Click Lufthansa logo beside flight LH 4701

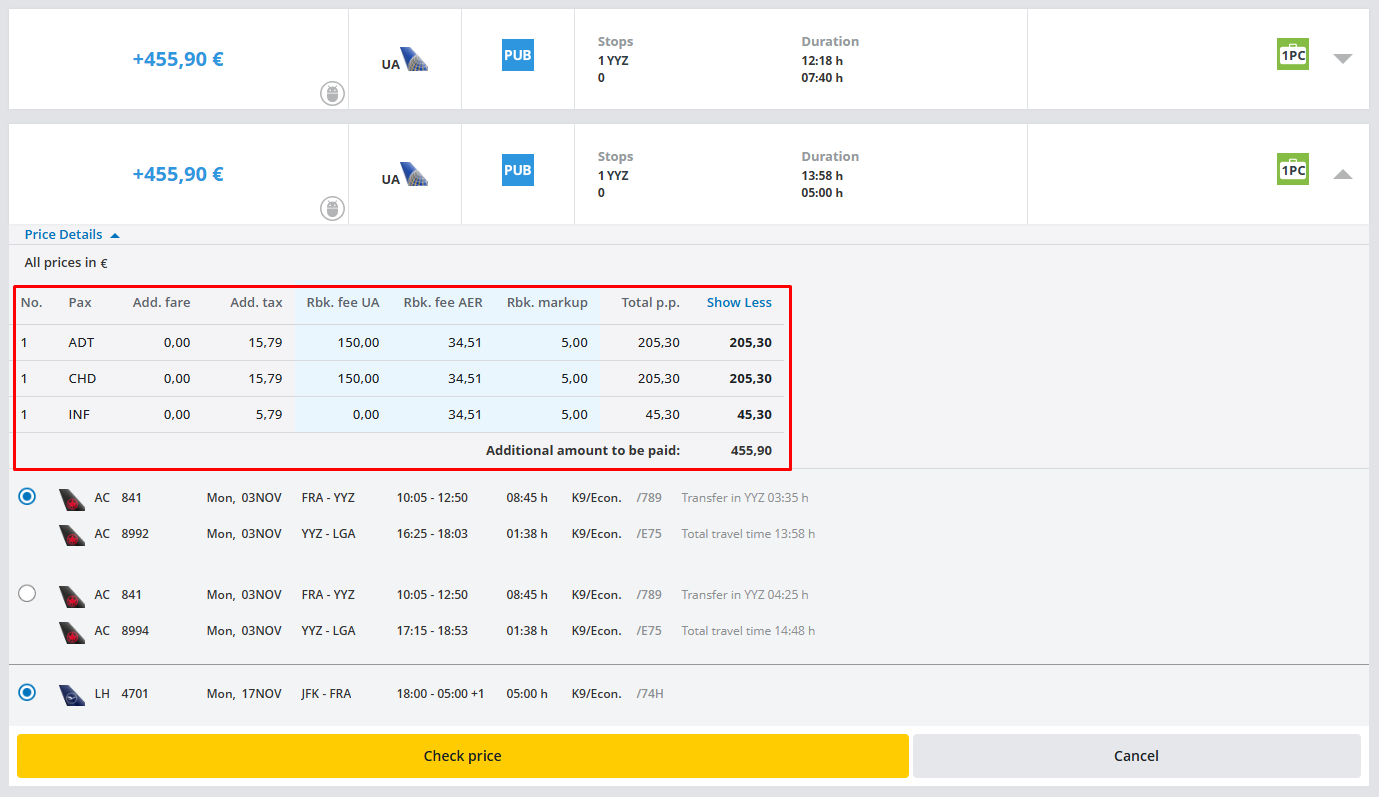[72, 694]
